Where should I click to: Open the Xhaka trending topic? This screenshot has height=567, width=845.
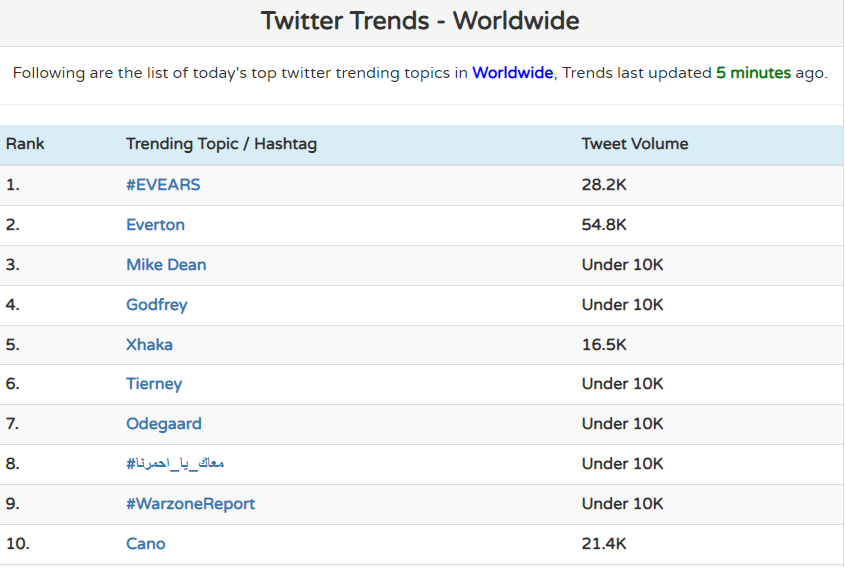149,344
